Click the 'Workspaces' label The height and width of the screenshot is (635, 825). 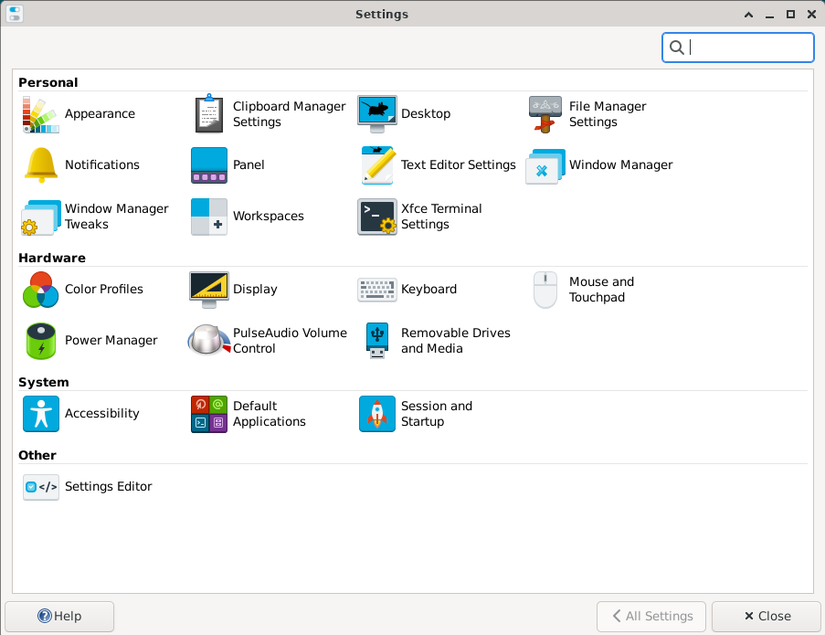coord(268,216)
